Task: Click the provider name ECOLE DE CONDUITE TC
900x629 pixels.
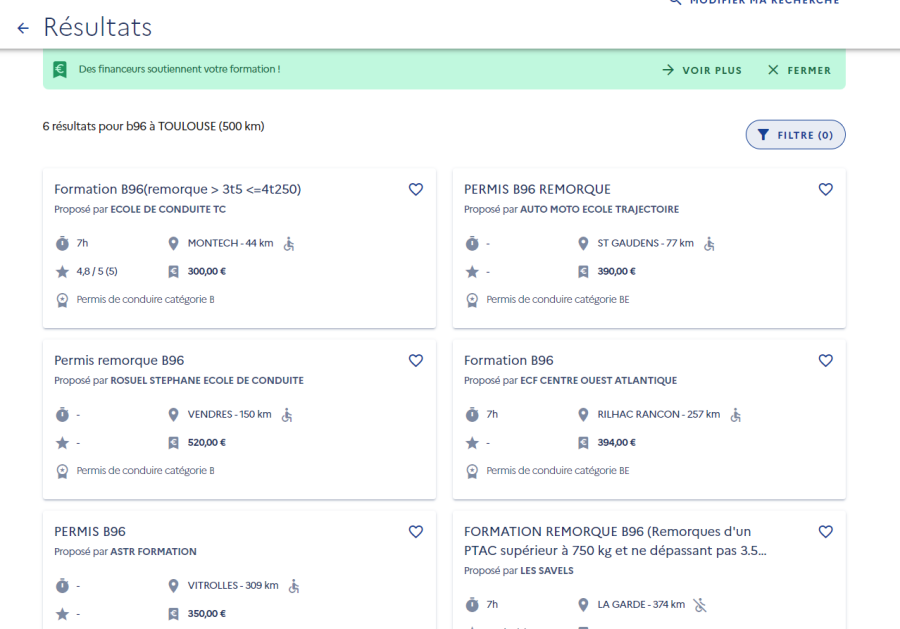Action: coord(168,209)
